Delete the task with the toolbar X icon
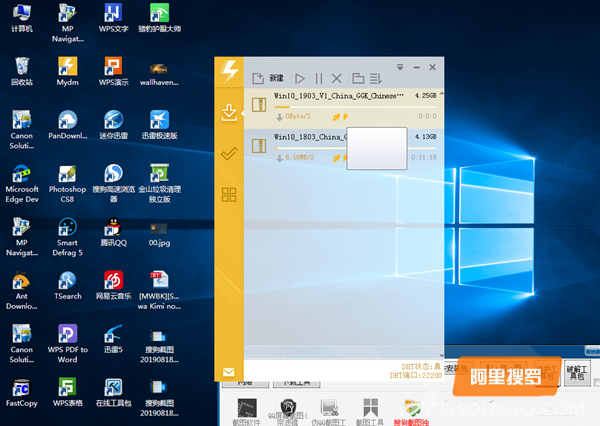This screenshot has height=426, width=600. 337,79
